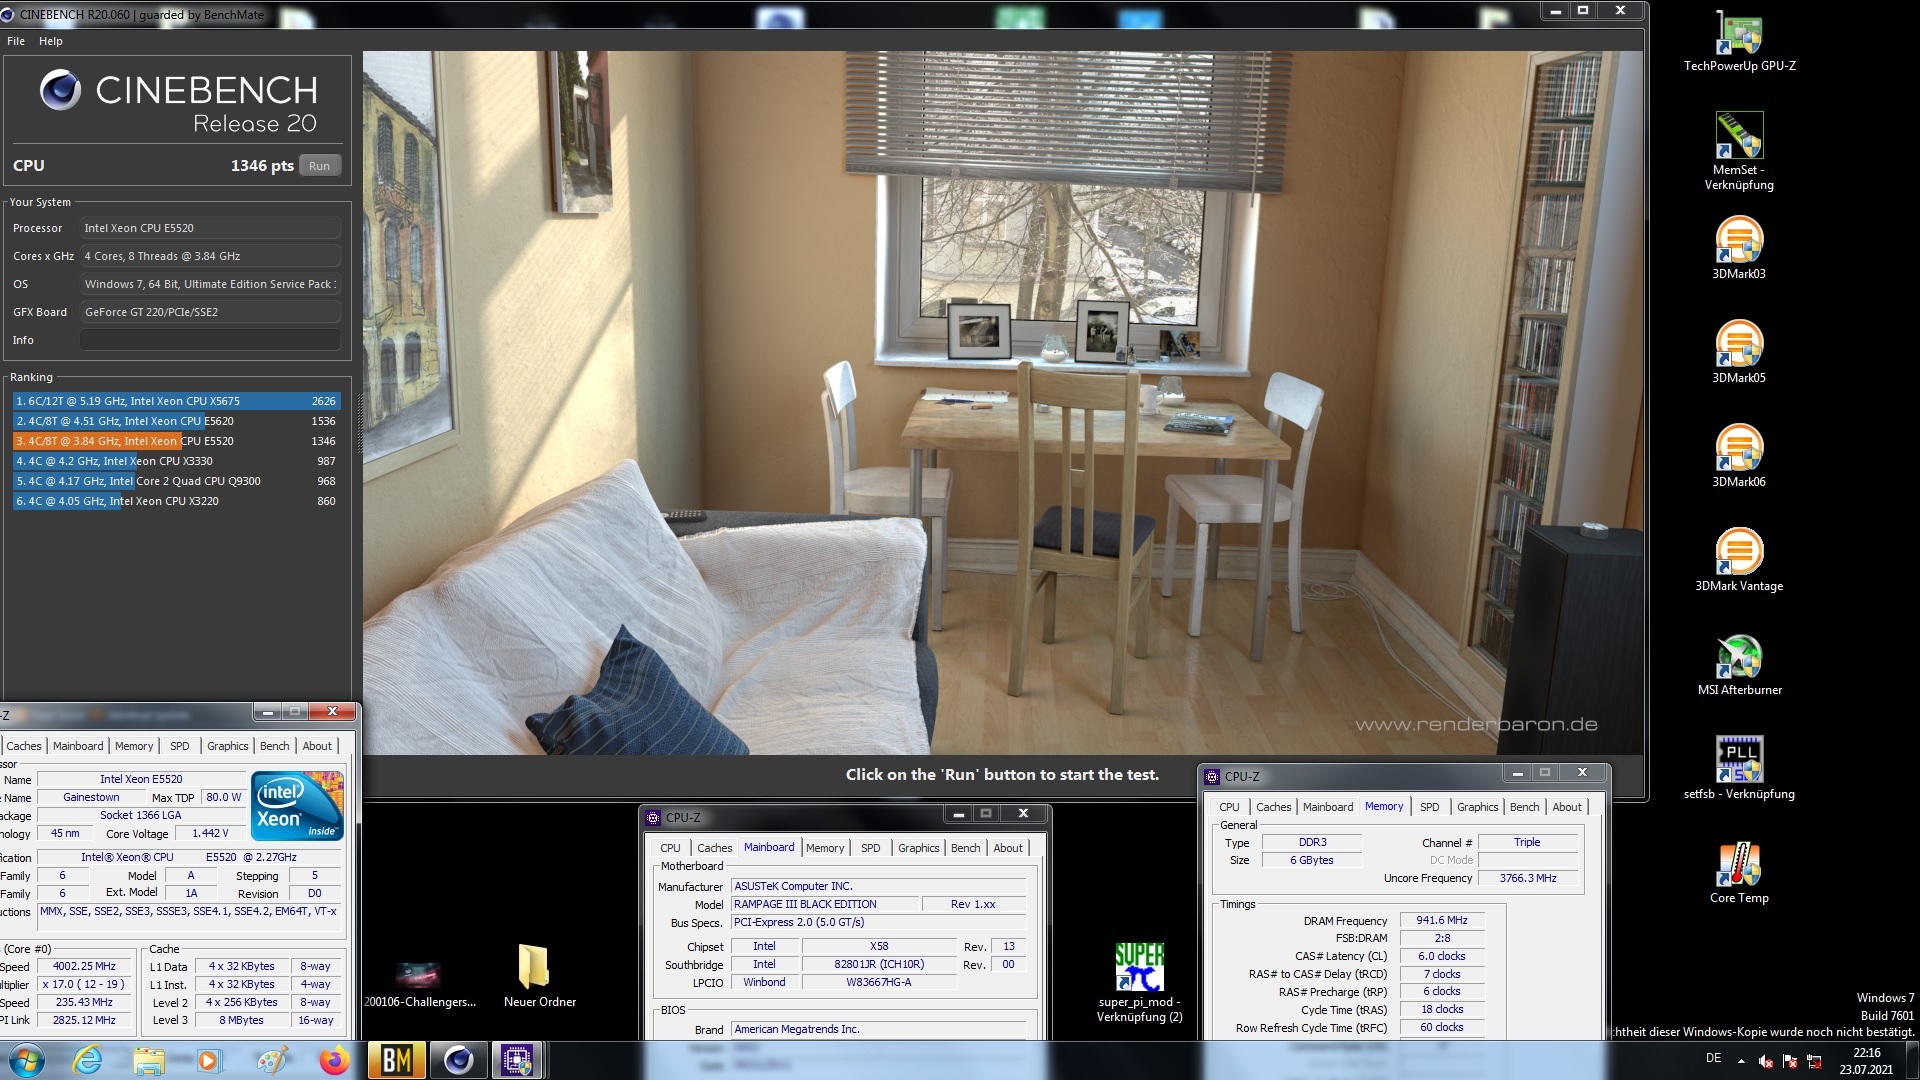Screen dimensions: 1920x1080
Task: Show hidden tray icons arrow
Action: pos(1741,1060)
